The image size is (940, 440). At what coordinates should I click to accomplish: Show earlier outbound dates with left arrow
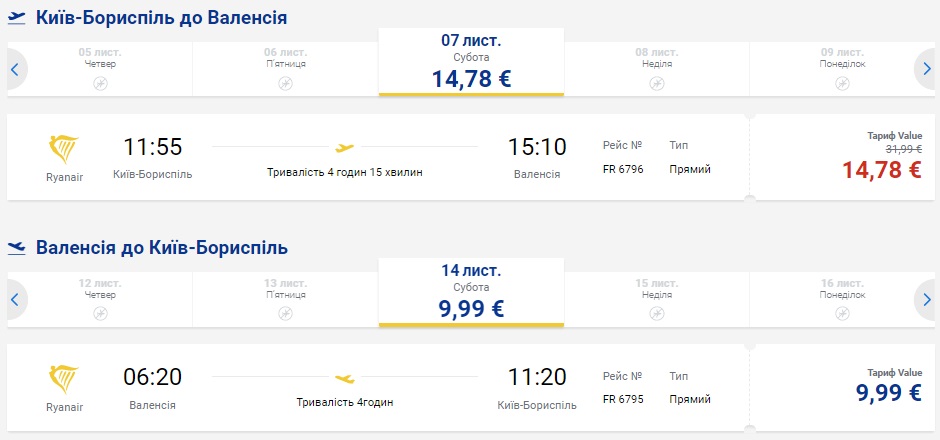click(15, 69)
